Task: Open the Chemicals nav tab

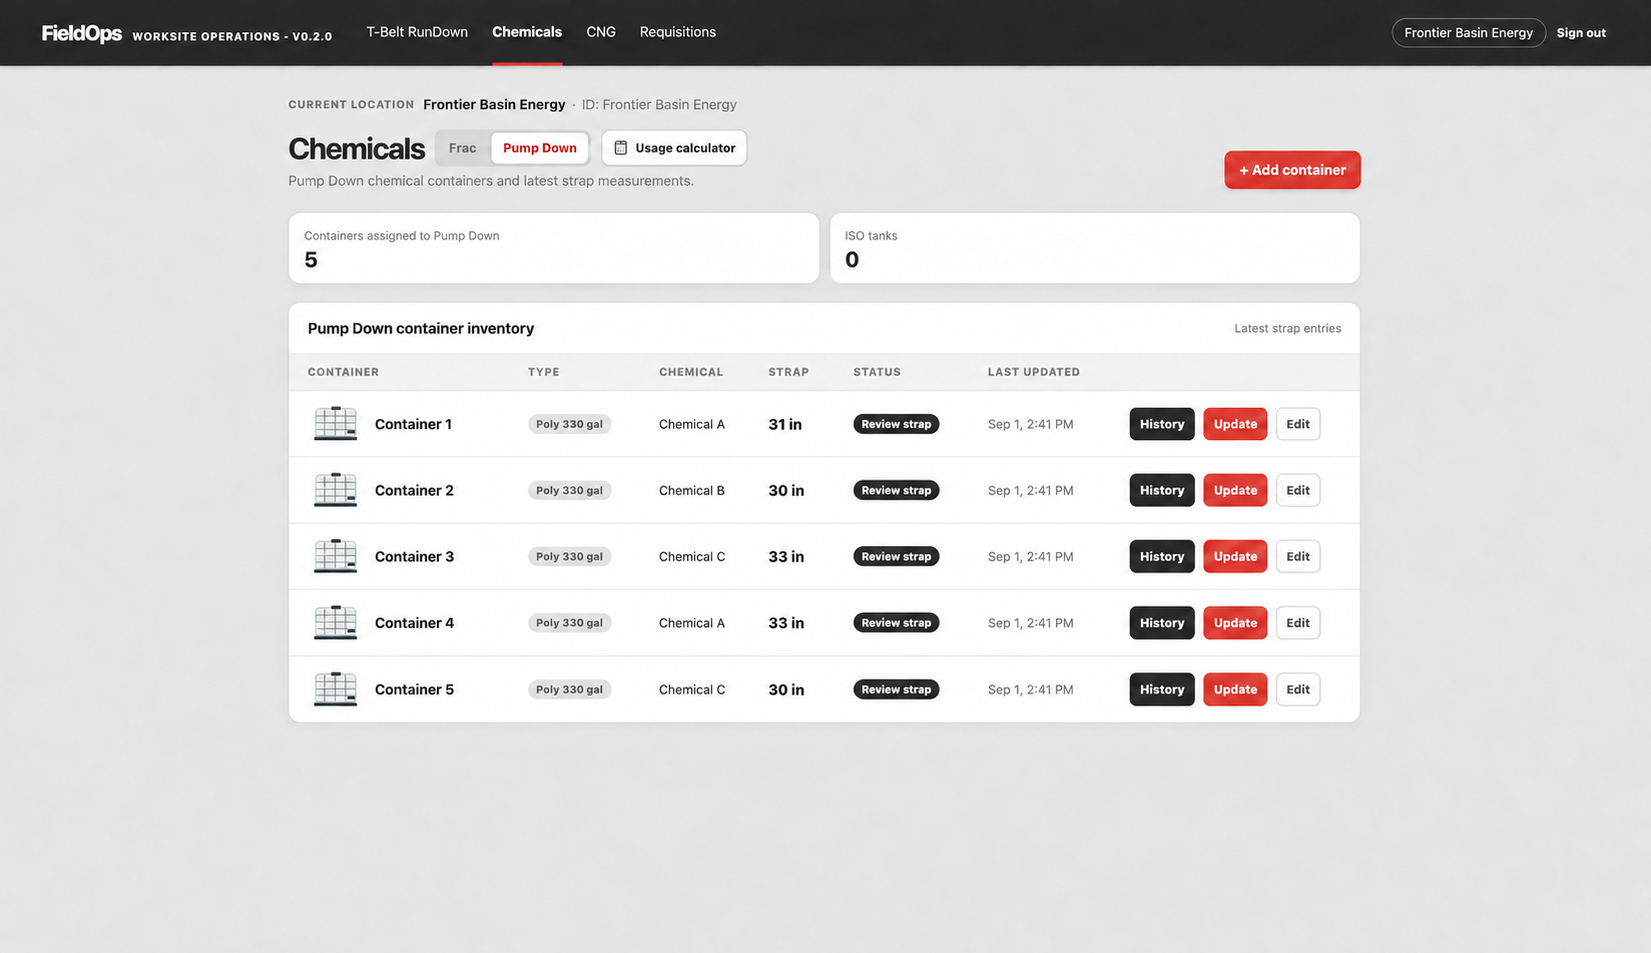Action: [527, 32]
